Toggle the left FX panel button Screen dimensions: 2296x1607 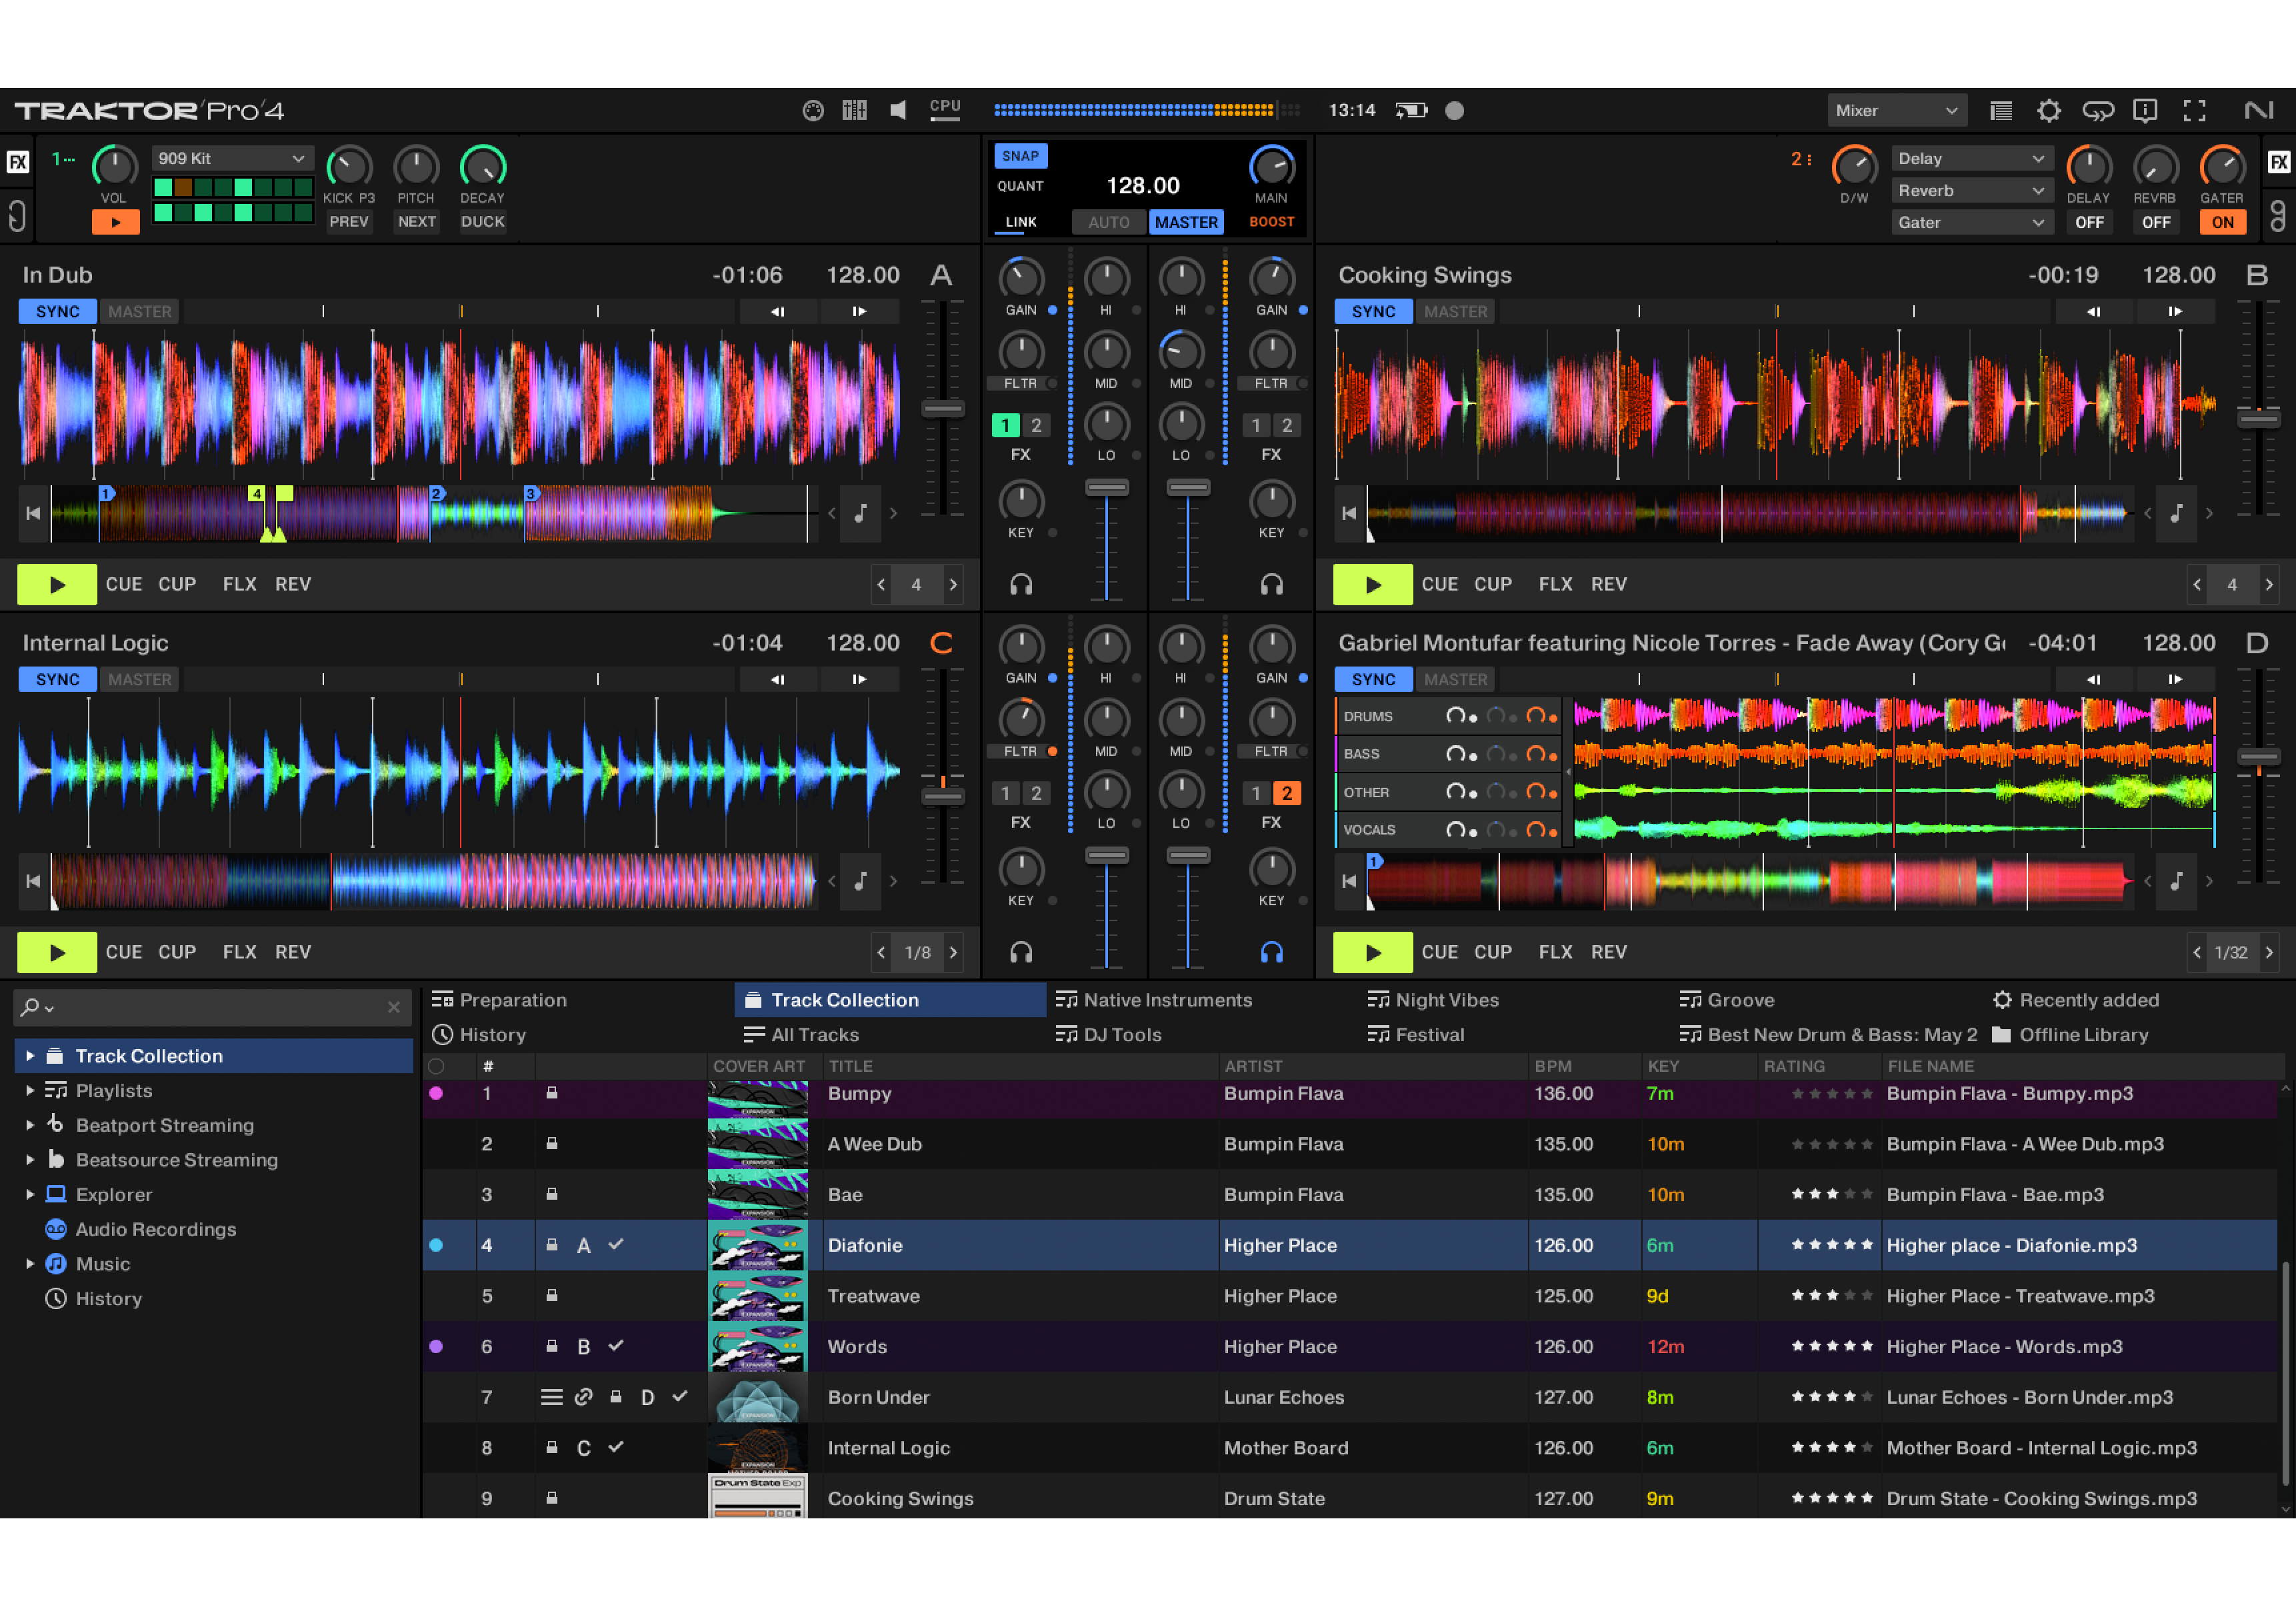pos(18,162)
